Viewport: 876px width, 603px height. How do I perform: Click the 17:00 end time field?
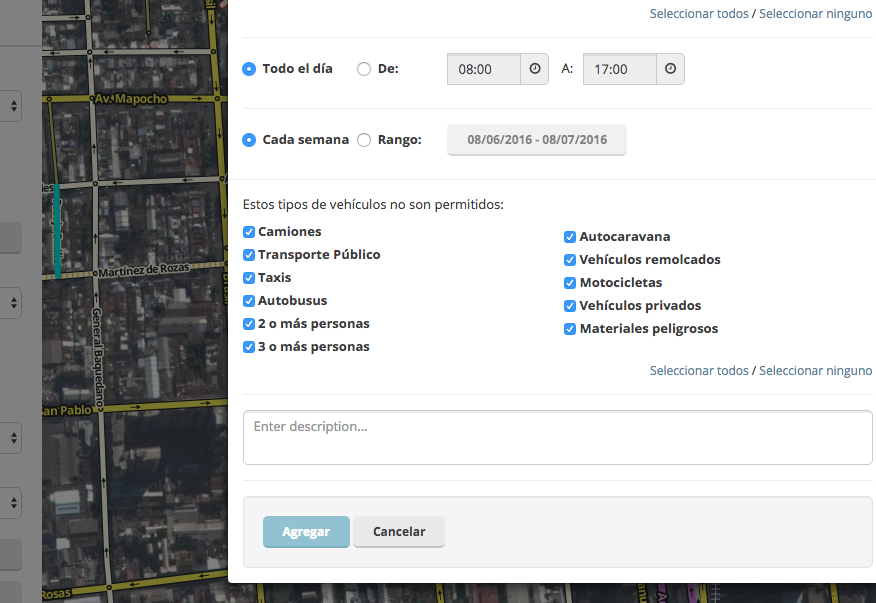[619, 69]
